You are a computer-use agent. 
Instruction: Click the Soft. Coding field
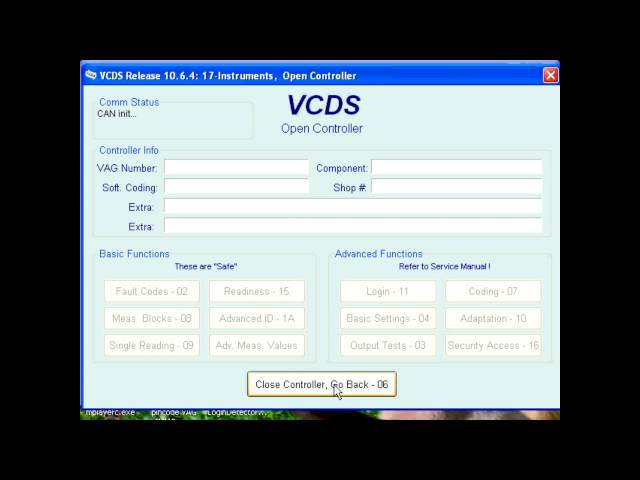[236, 187]
